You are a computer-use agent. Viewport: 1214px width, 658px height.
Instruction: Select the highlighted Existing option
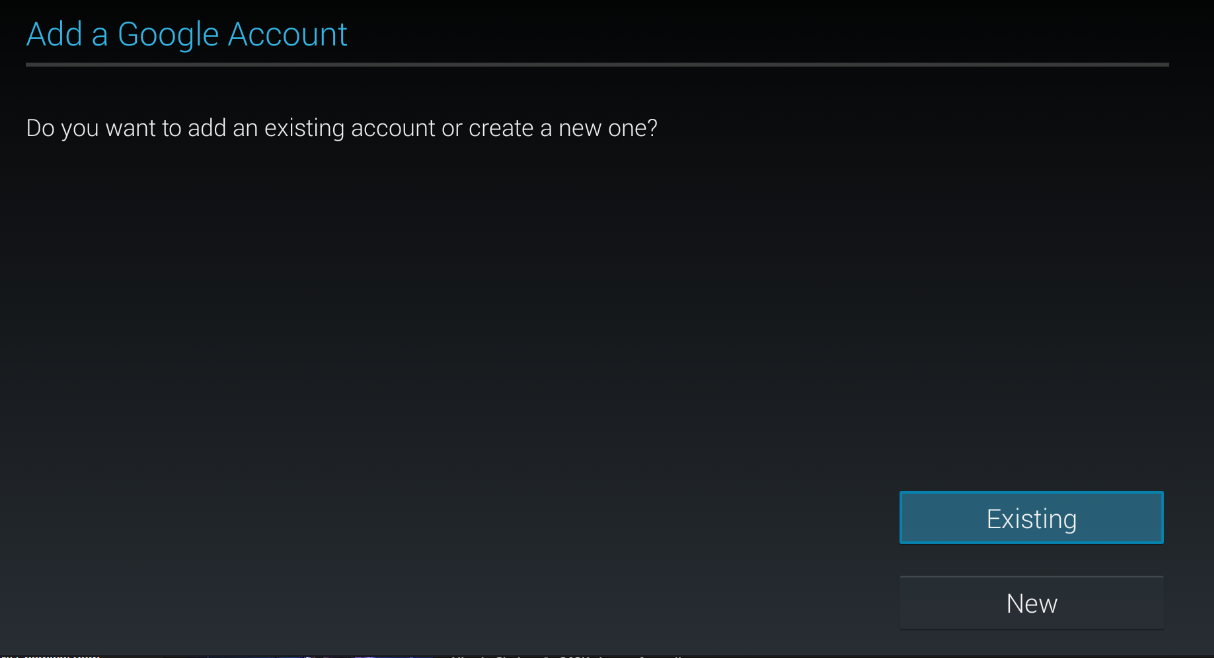click(x=1031, y=518)
